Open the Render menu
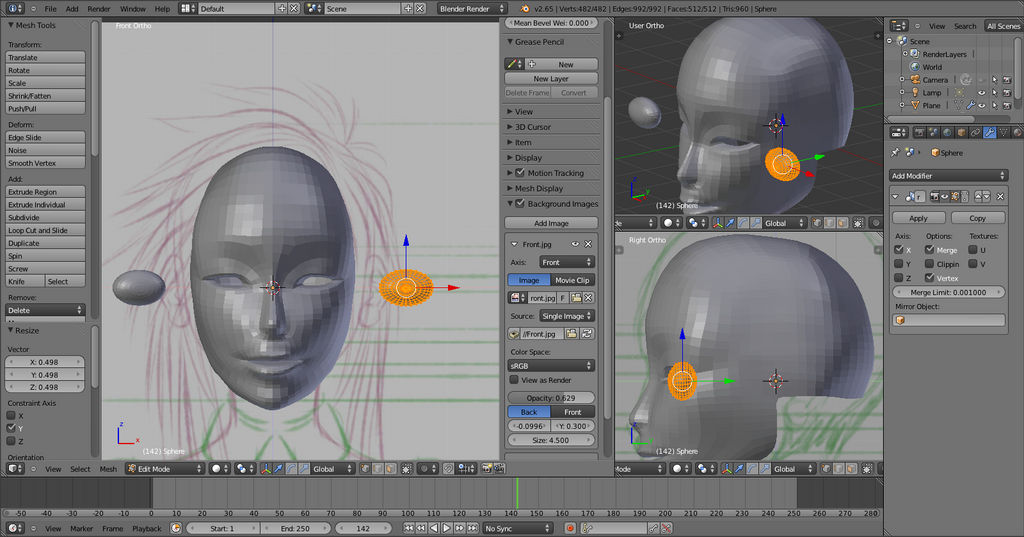 pyautogui.click(x=99, y=8)
